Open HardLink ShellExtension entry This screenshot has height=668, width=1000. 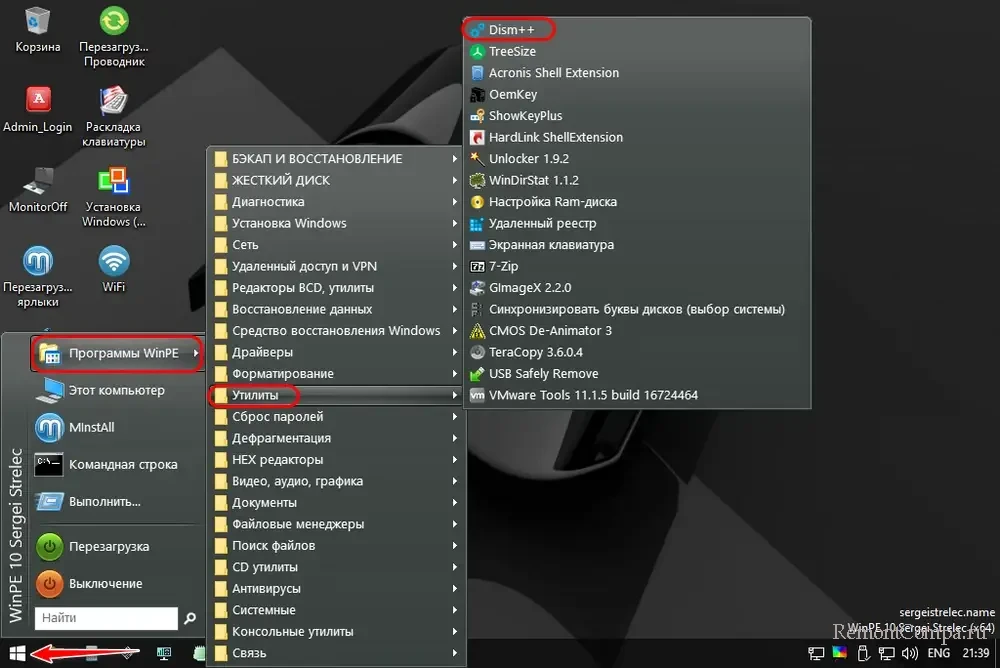tap(637, 137)
